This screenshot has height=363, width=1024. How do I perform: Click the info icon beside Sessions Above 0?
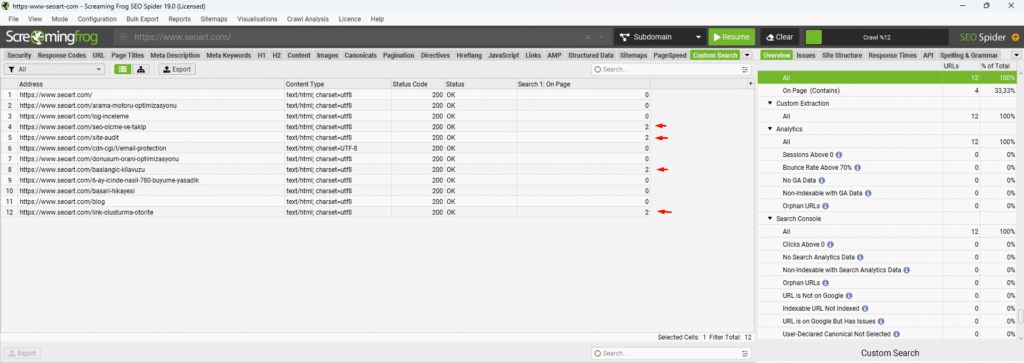pos(839,155)
